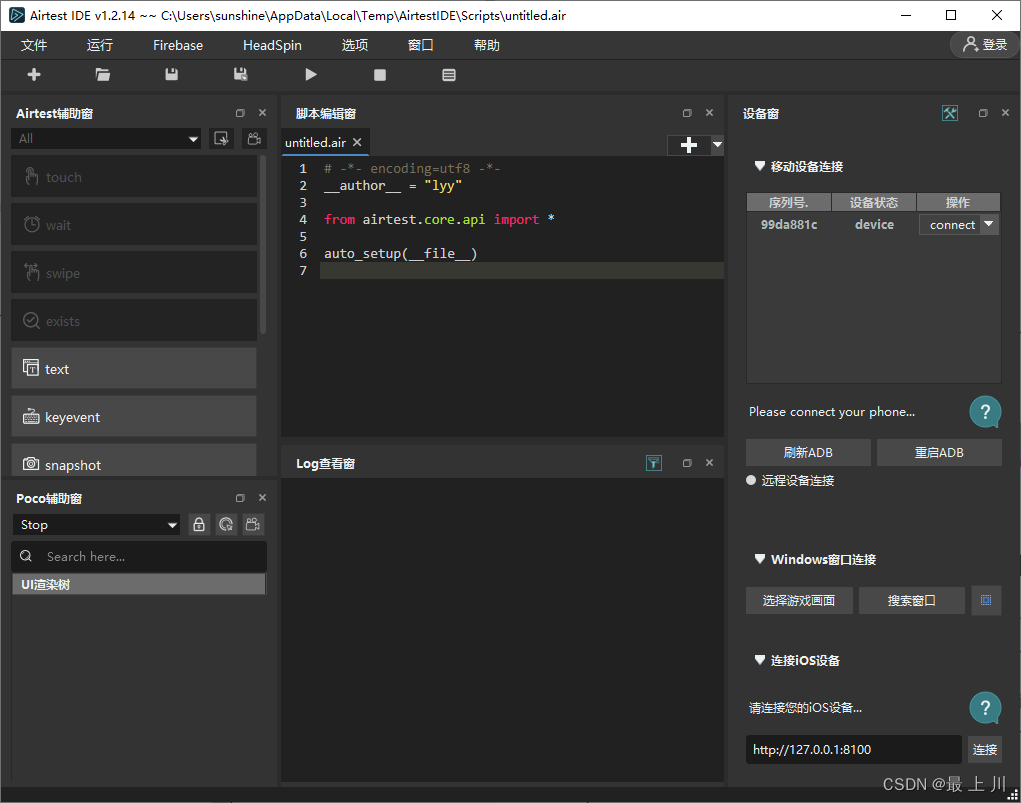
Task: Stop the script with the stop icon
Action: tap(380, 75)
